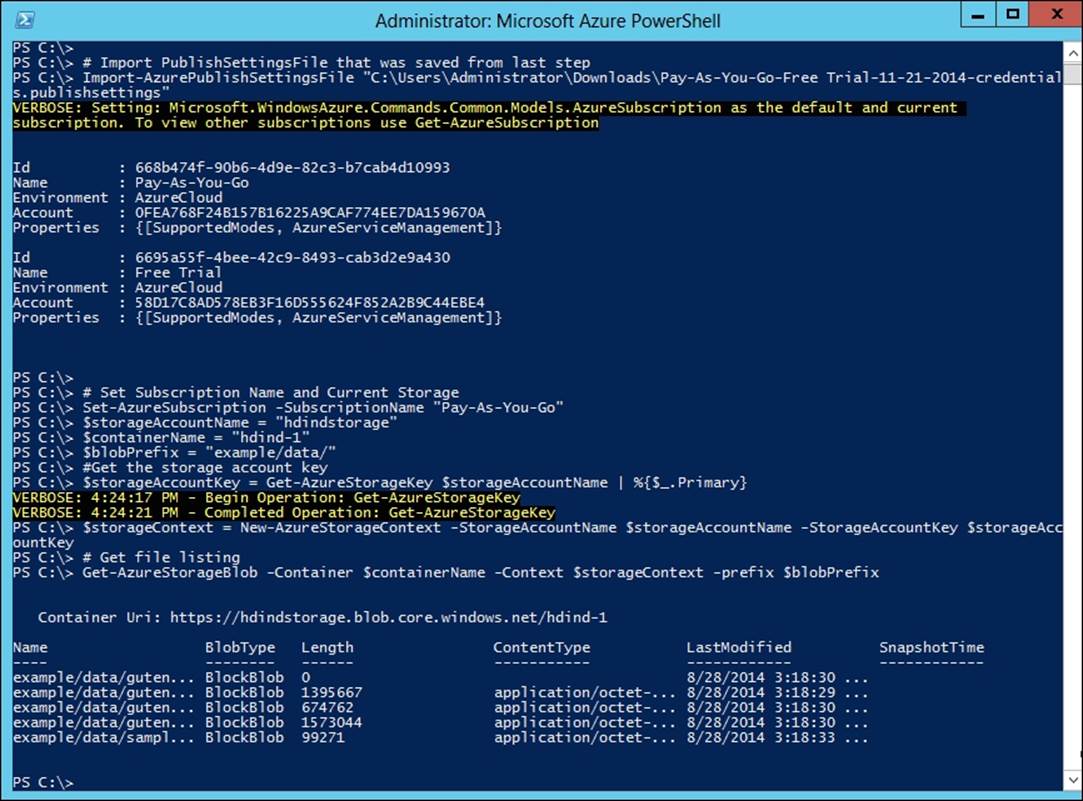This screenshot has width=1083, height=801.
Task: Click the blob length value 1573044
Action: pos(332,723)
